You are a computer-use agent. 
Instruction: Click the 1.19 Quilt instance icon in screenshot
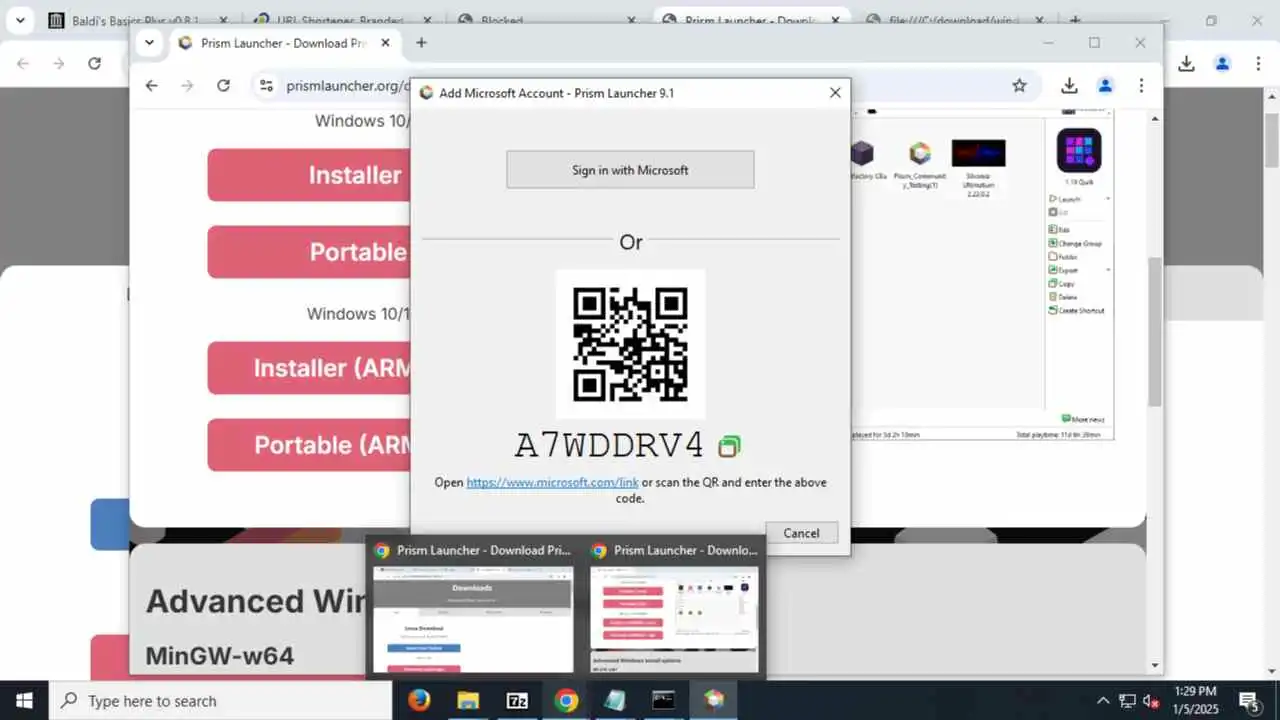pos(1079,151)
